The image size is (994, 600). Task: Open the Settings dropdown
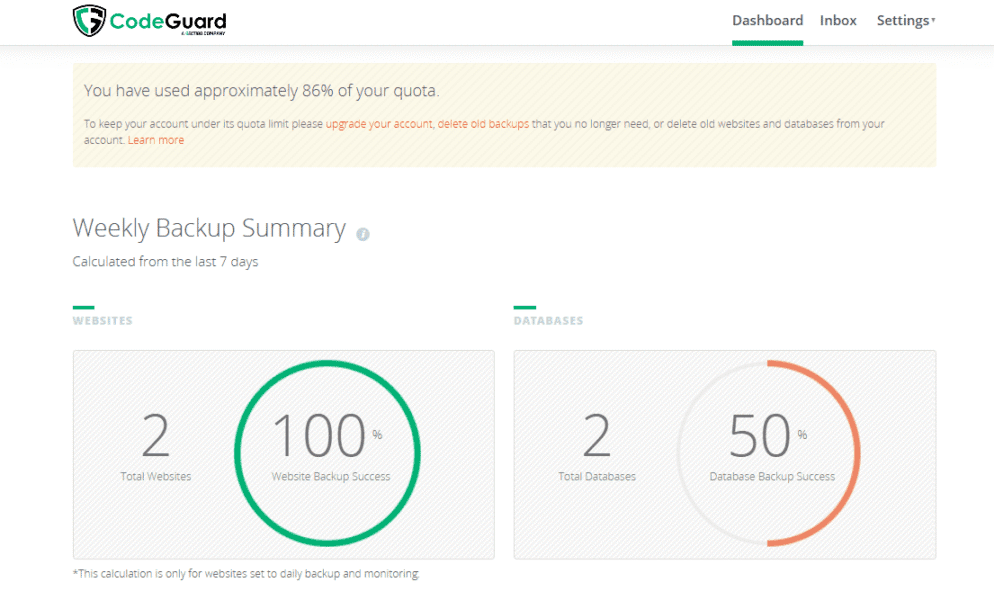[901, 20]
